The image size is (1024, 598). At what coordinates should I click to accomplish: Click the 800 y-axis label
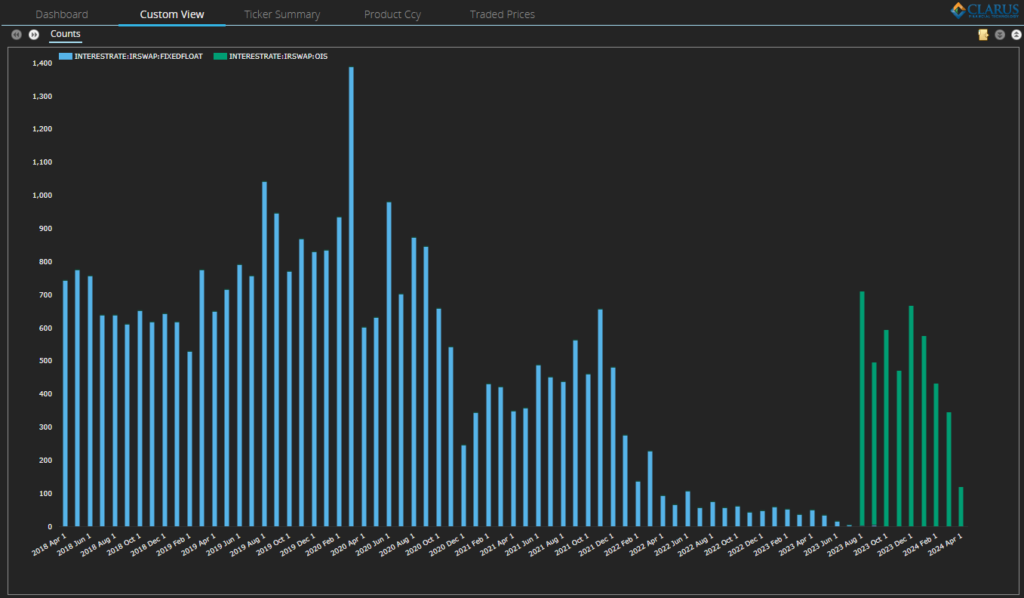tap(46, 262)
